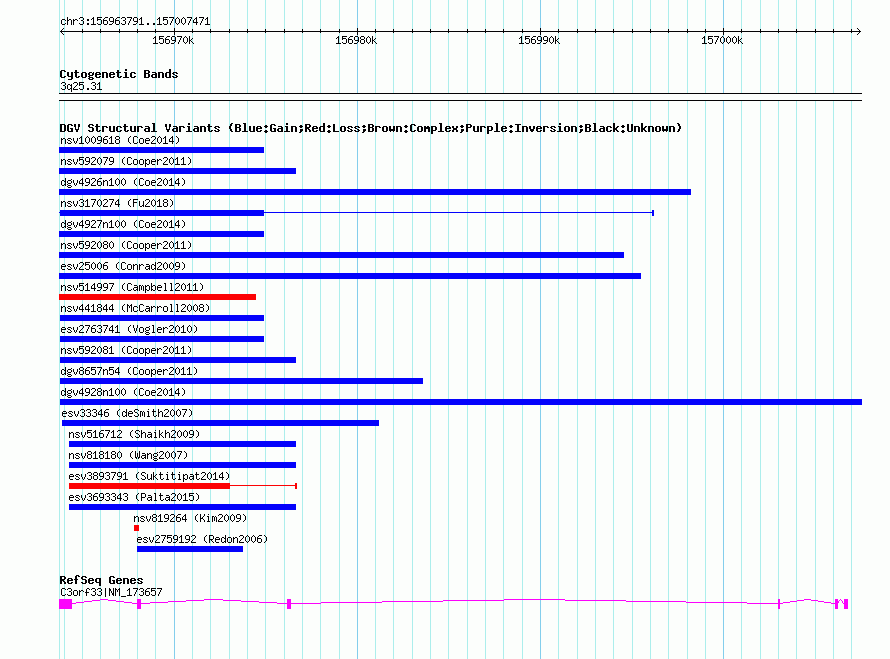Click the small red nsv819264 (Kim2009) marker
The image size is (890, 659).
(136, 528)
